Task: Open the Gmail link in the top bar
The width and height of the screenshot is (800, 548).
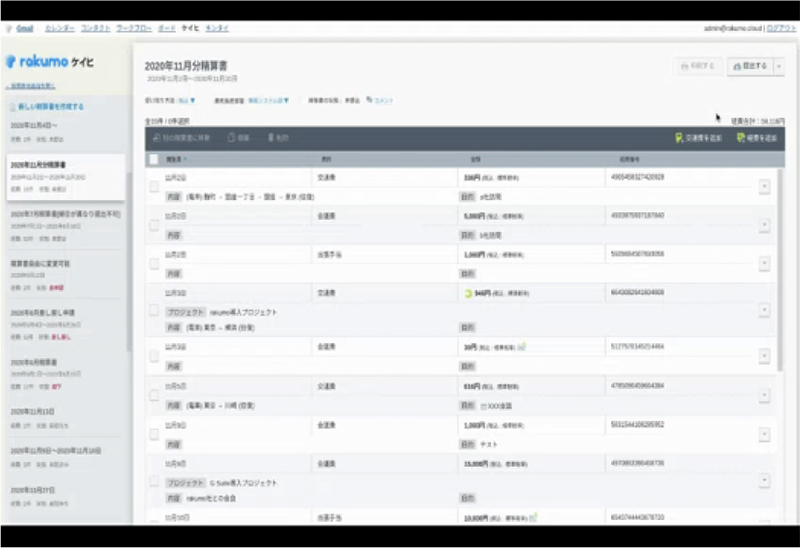Action: click(24, 29)
